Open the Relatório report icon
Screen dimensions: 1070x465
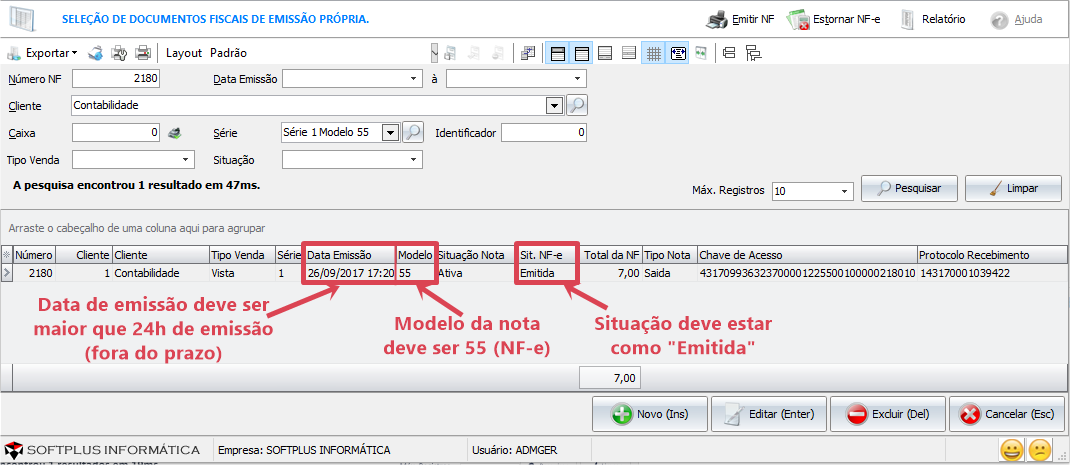(907, 19)
